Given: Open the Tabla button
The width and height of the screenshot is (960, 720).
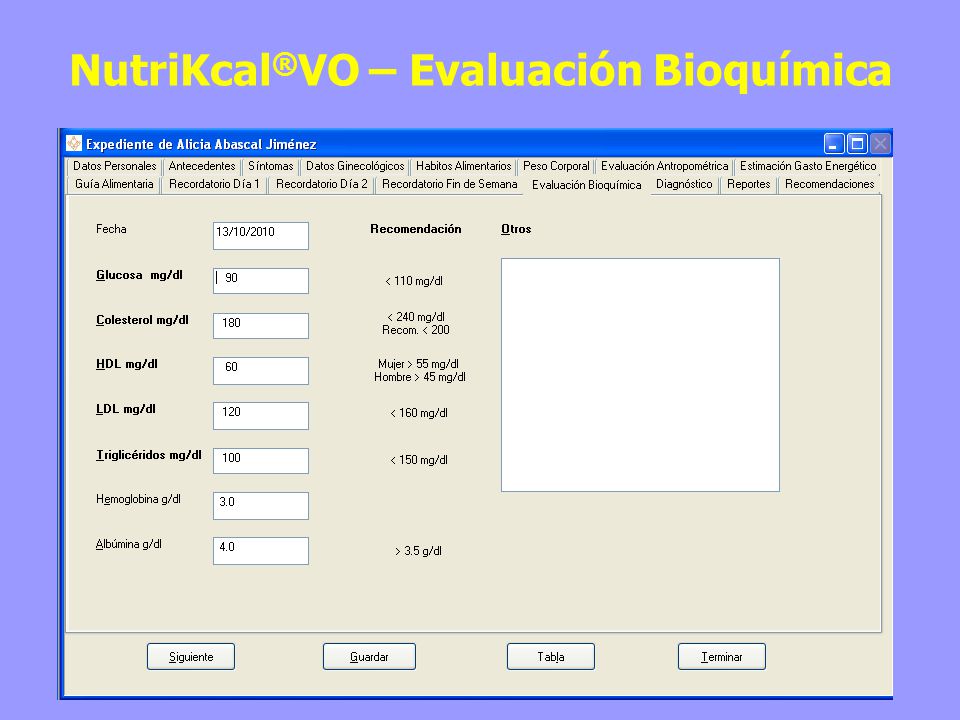Looking at the screenshot, I should pyautogui.click(x=550, y=656).
